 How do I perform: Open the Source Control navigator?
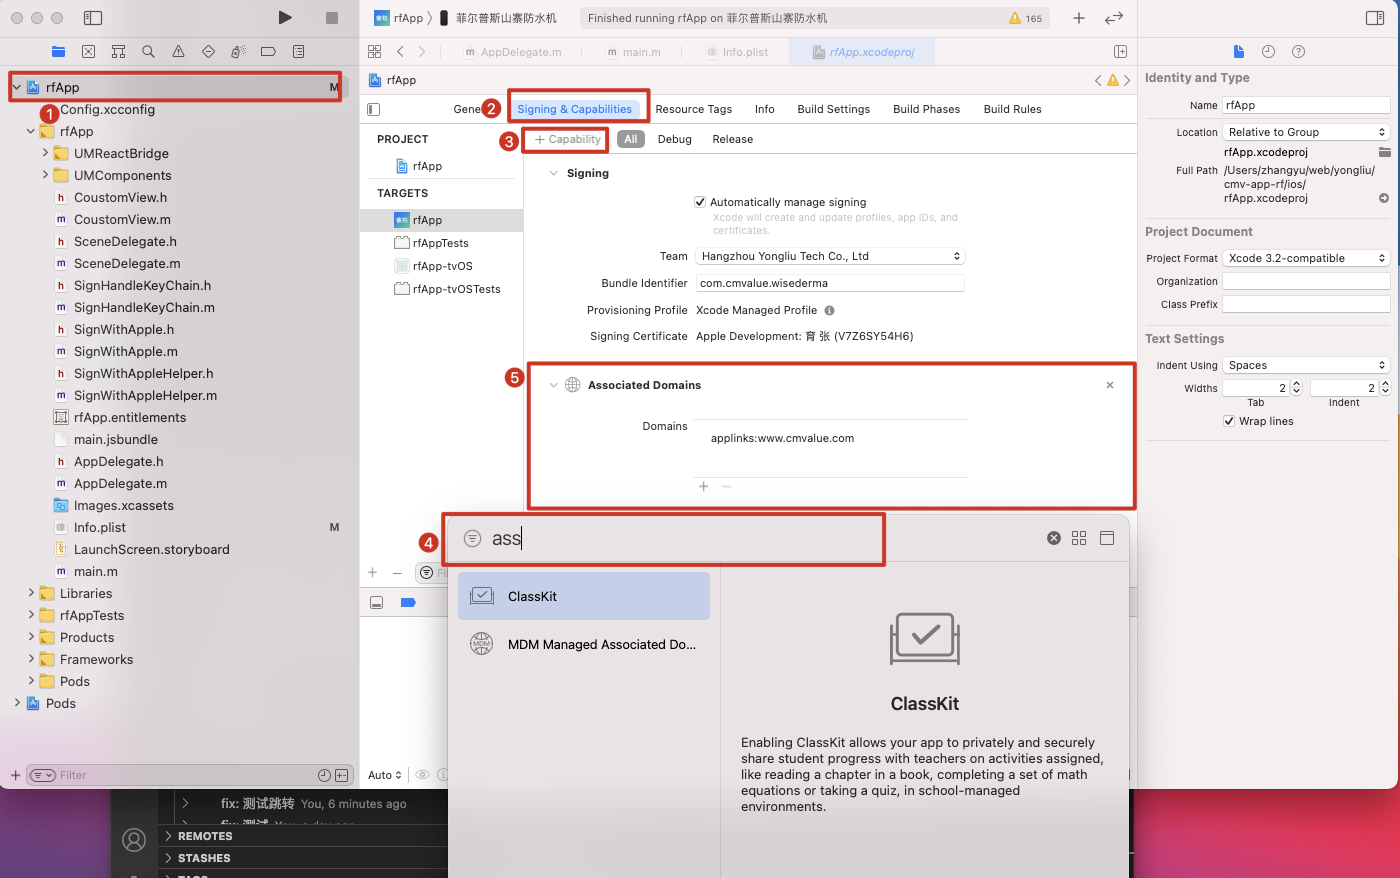click(88, 52)
